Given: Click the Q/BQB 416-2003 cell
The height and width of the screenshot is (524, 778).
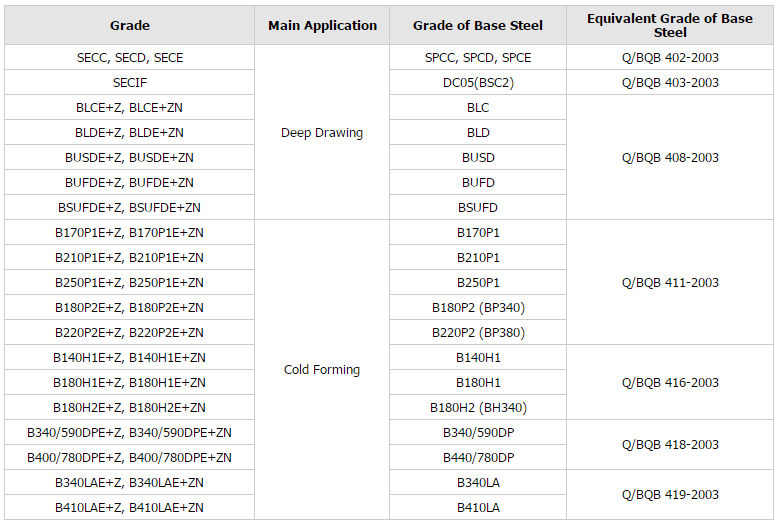Looking at the screenshot, I should click(x=670, y=383).
